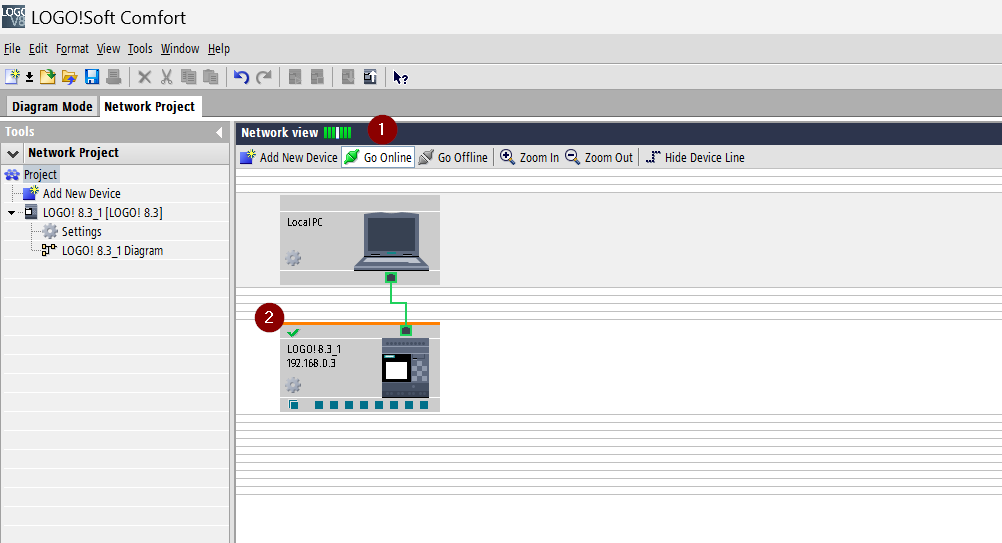Click the PC to LOGO! transfer icon
The height and width of the screenshot is (543, 1002).
348,77
